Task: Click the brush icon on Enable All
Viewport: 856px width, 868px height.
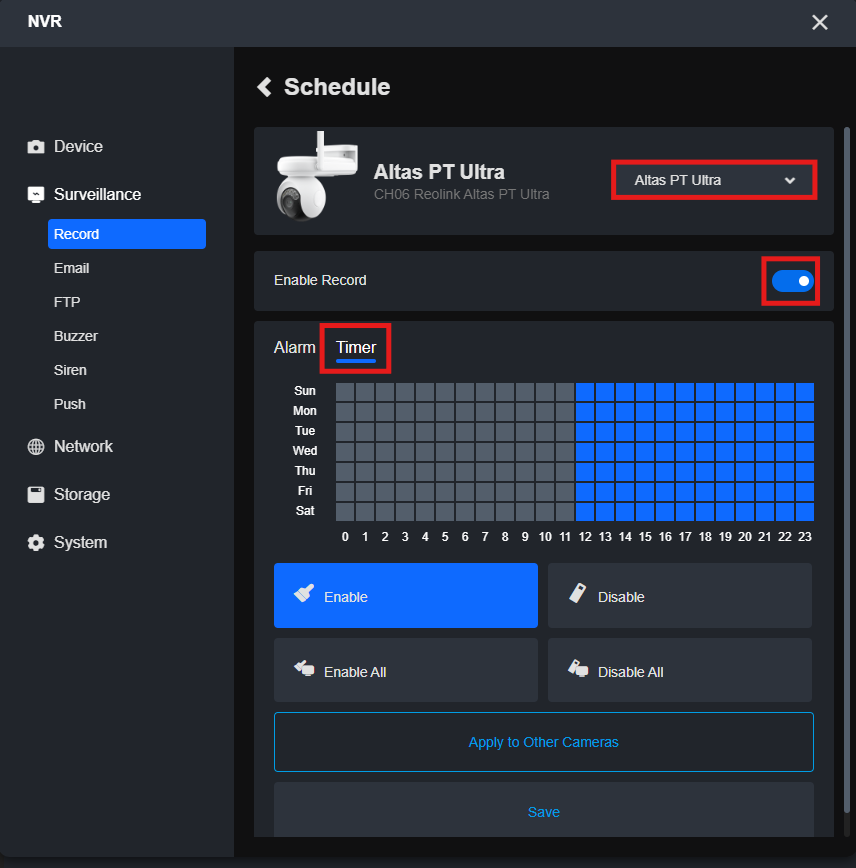Action: [304, 668]
